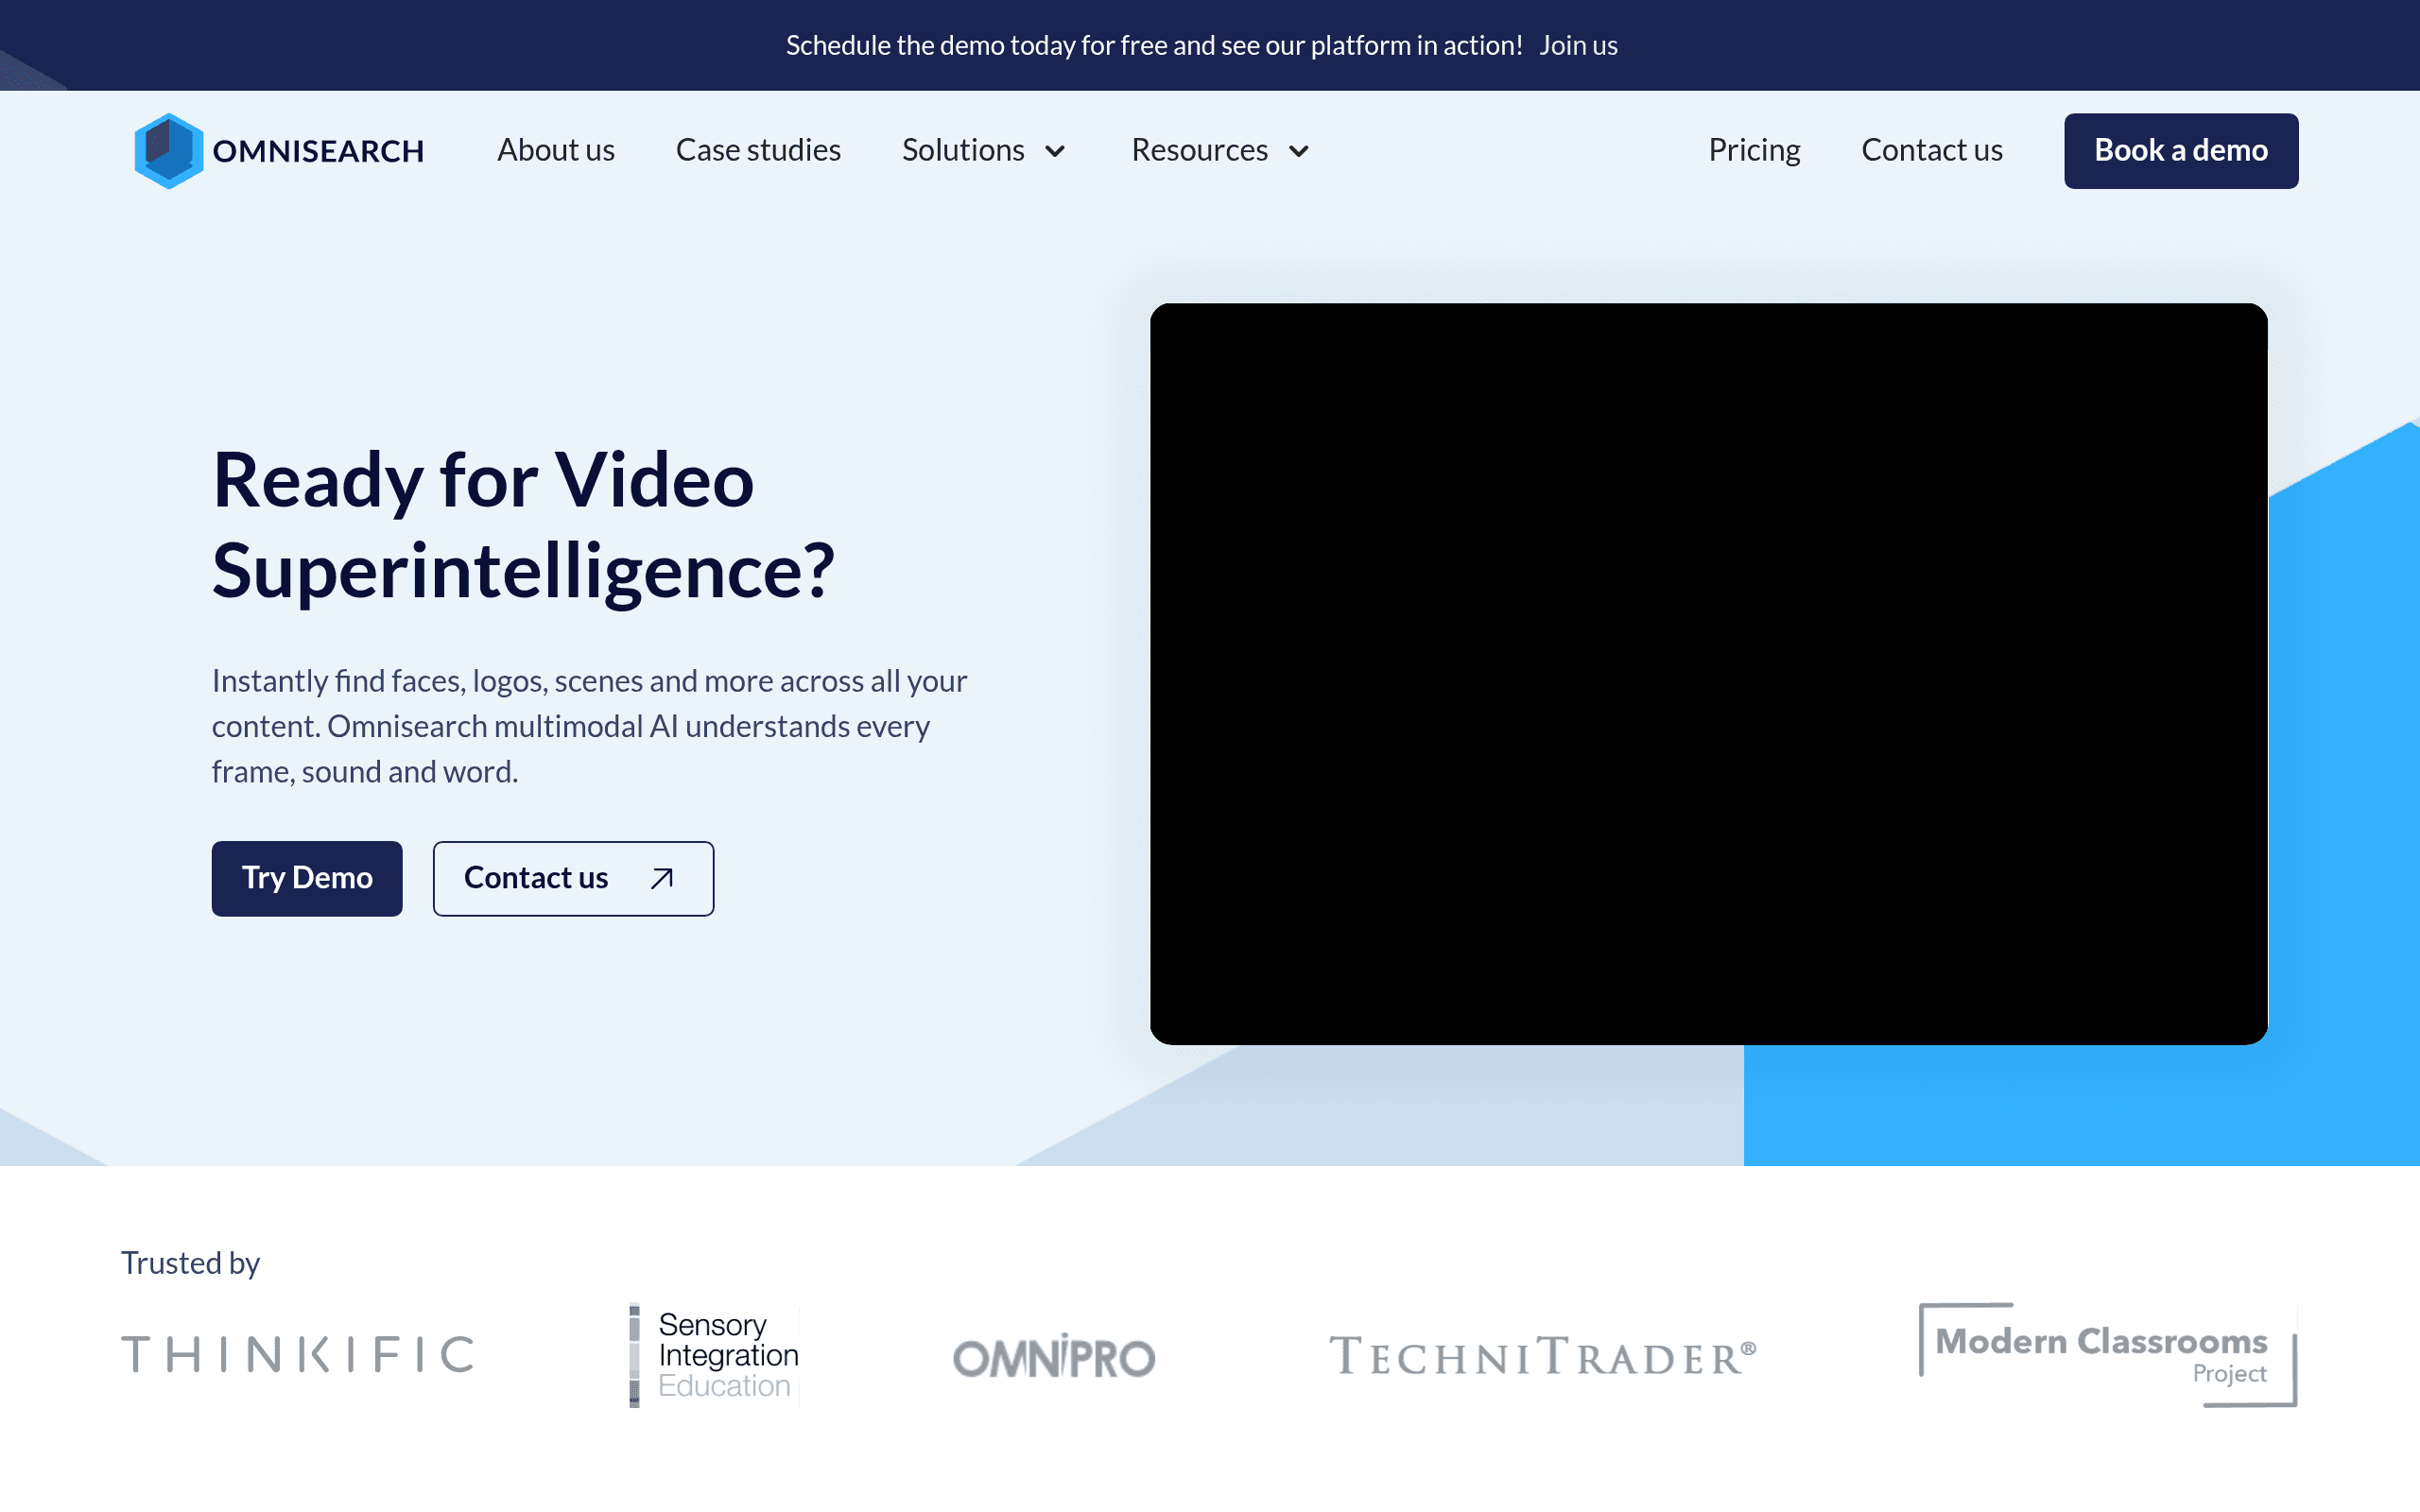Click the Book a demo button
Viewport: 2420px width, 1512px height.
(x=2181, y=151)
